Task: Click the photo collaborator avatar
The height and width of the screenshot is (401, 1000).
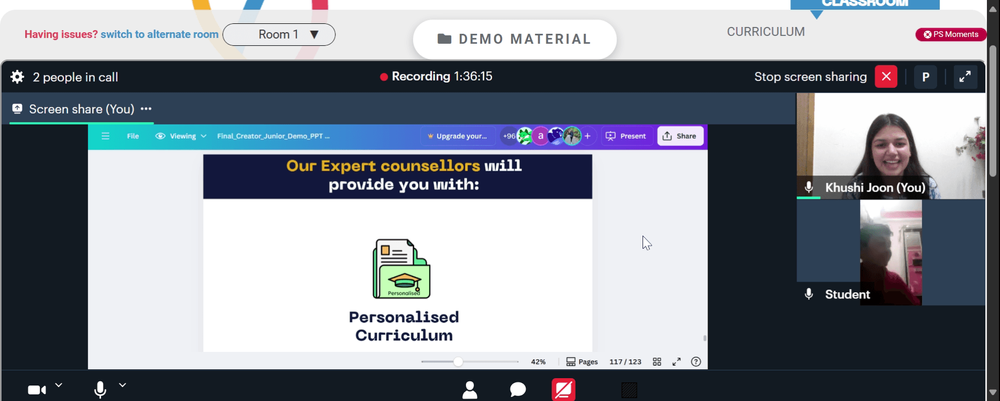Action: [x=572, y=136]
